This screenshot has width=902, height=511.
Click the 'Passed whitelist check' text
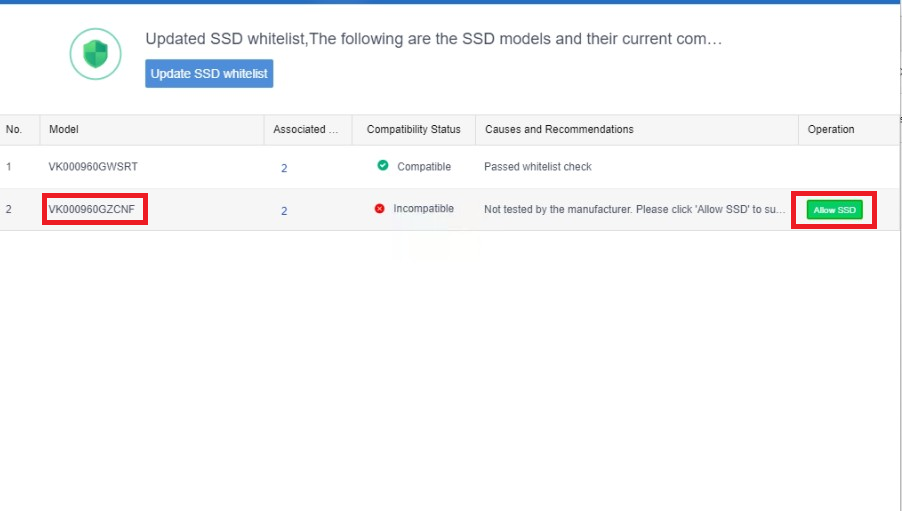point(537,167)
